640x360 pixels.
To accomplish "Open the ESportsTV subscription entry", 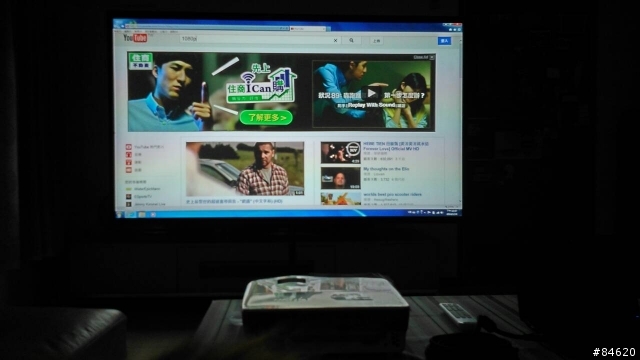I will click(x=138, y=197).
